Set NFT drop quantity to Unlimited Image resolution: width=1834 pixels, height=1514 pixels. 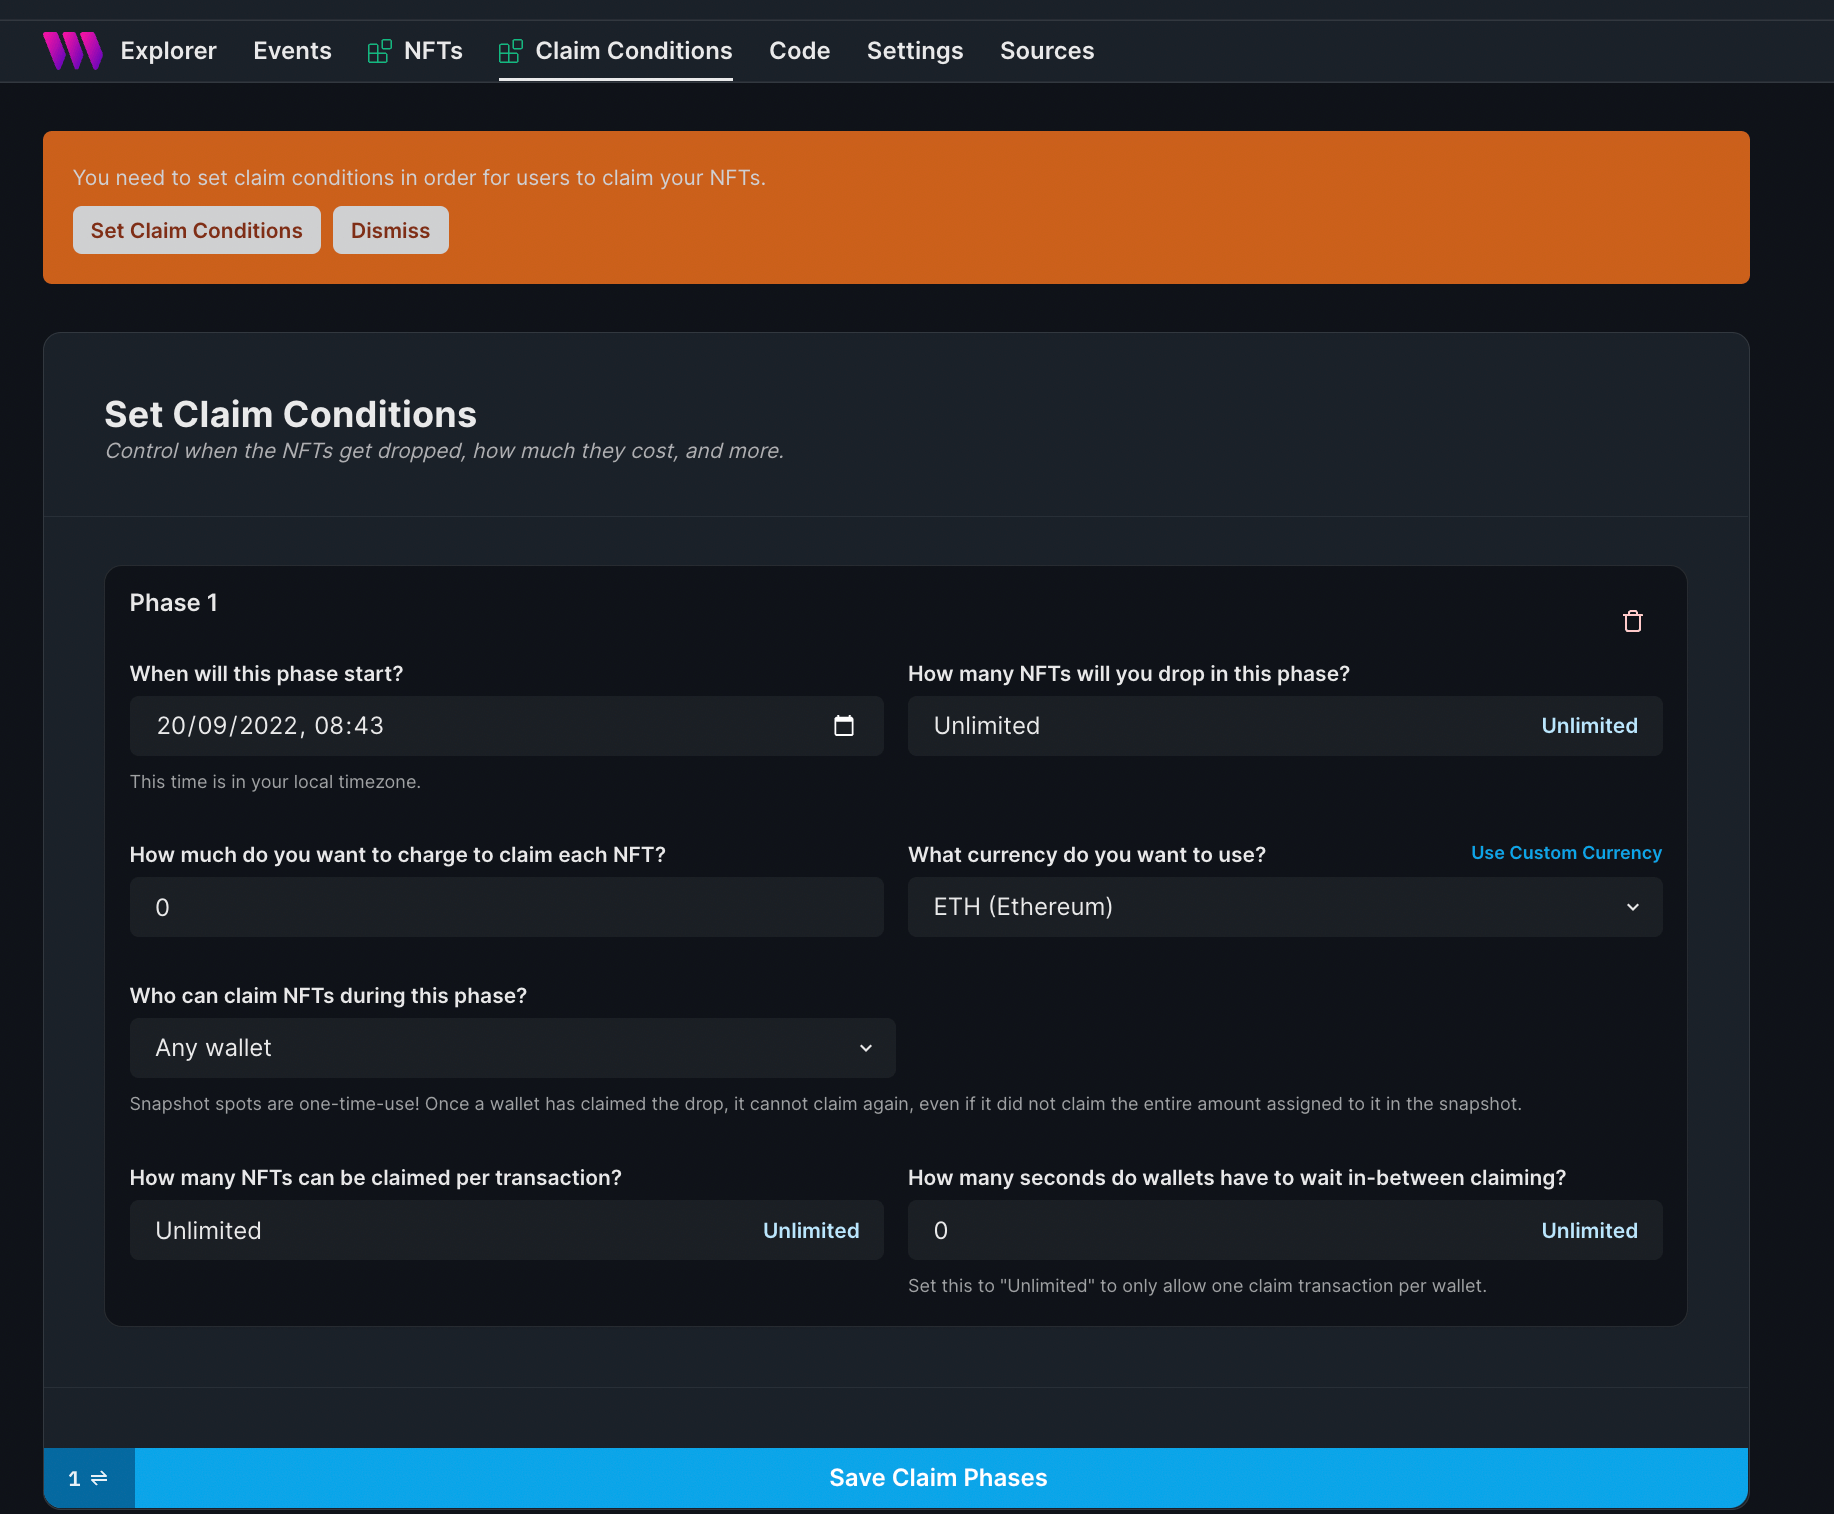tap(1588, 726)
